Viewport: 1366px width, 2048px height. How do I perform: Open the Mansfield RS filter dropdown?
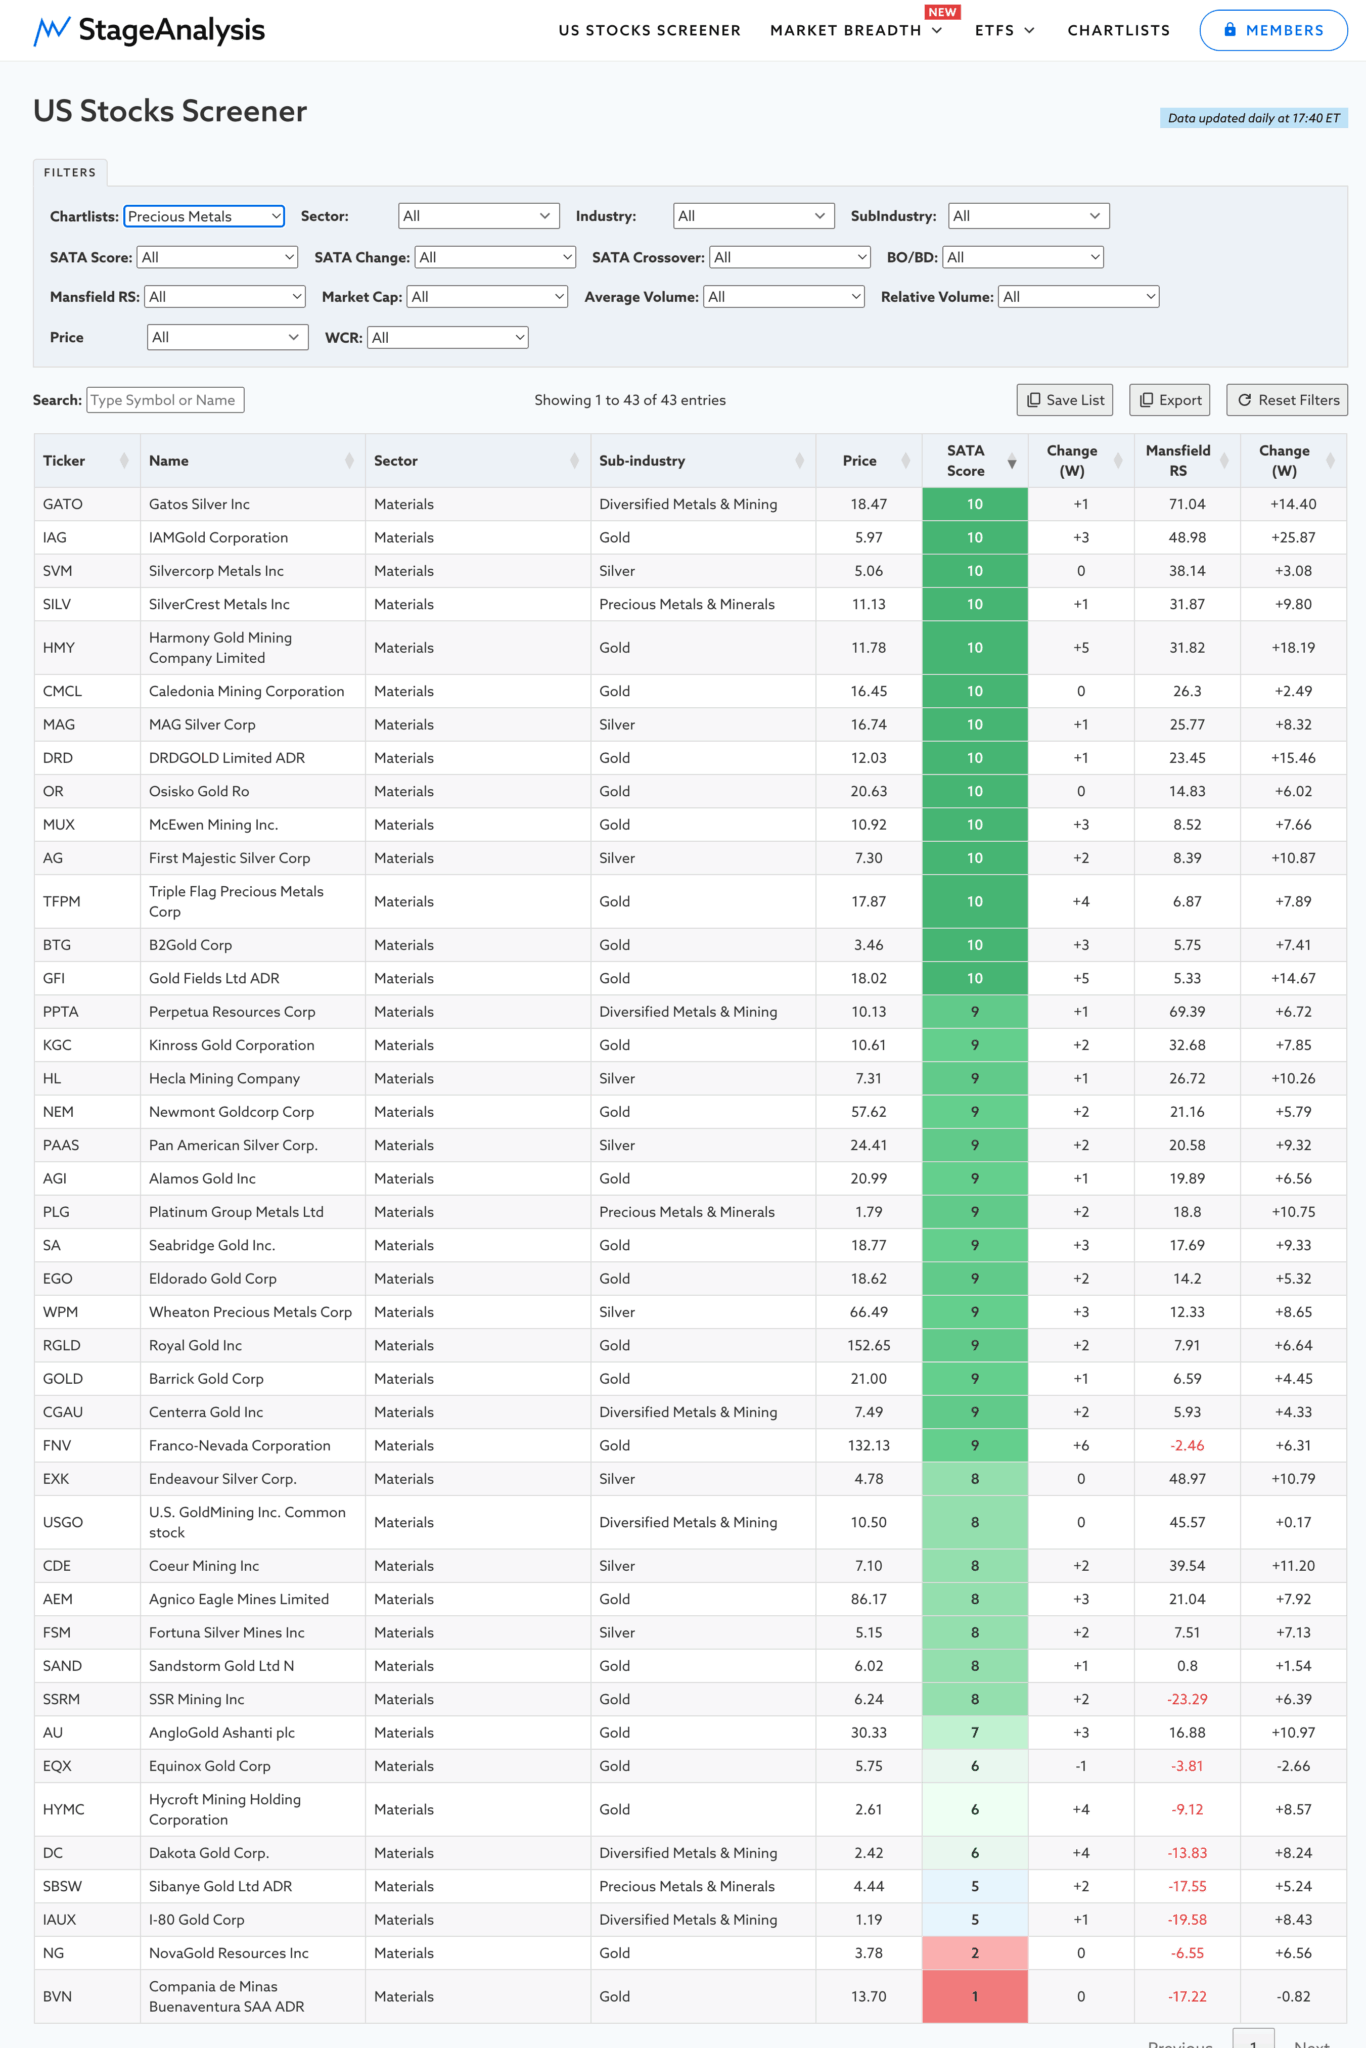(x=225, y=297)
